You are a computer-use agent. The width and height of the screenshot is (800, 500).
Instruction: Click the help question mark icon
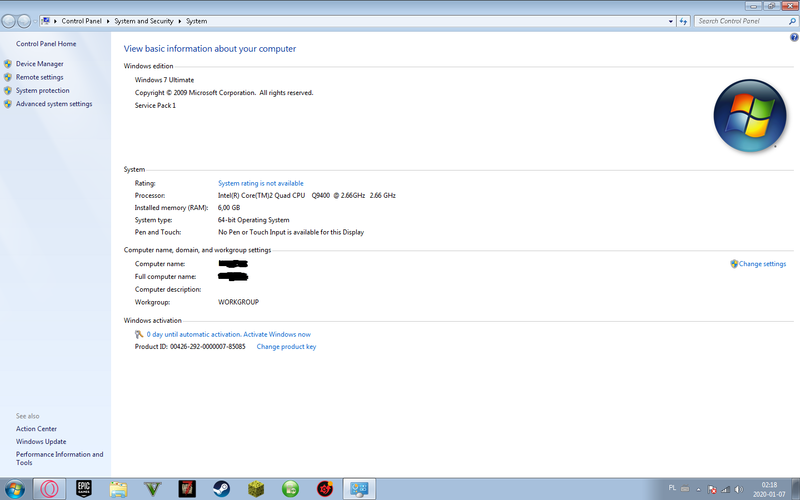click(x=794, y=37)
